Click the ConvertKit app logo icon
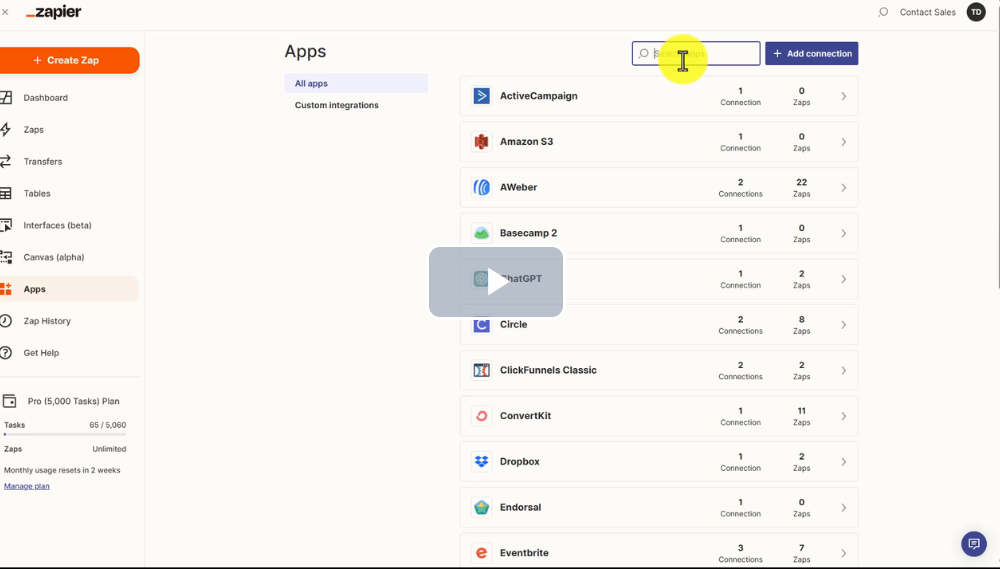The width and height of the screenshot is (1000, 570). pos(482,416)
